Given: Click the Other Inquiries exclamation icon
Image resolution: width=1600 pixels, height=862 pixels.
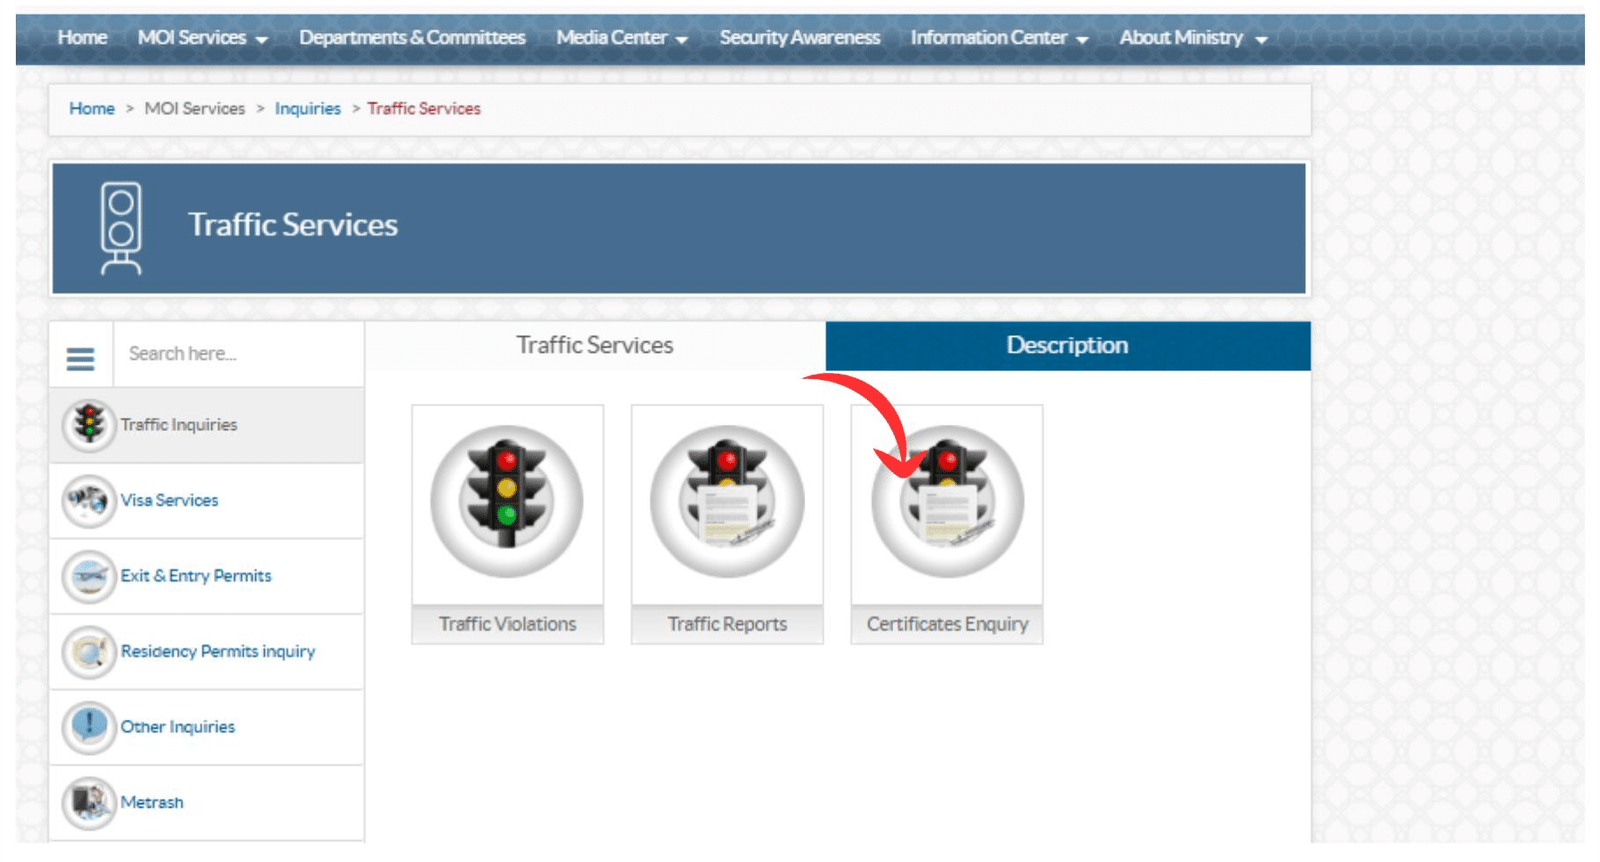Looking at the screenshot, I should click(89, 727).
